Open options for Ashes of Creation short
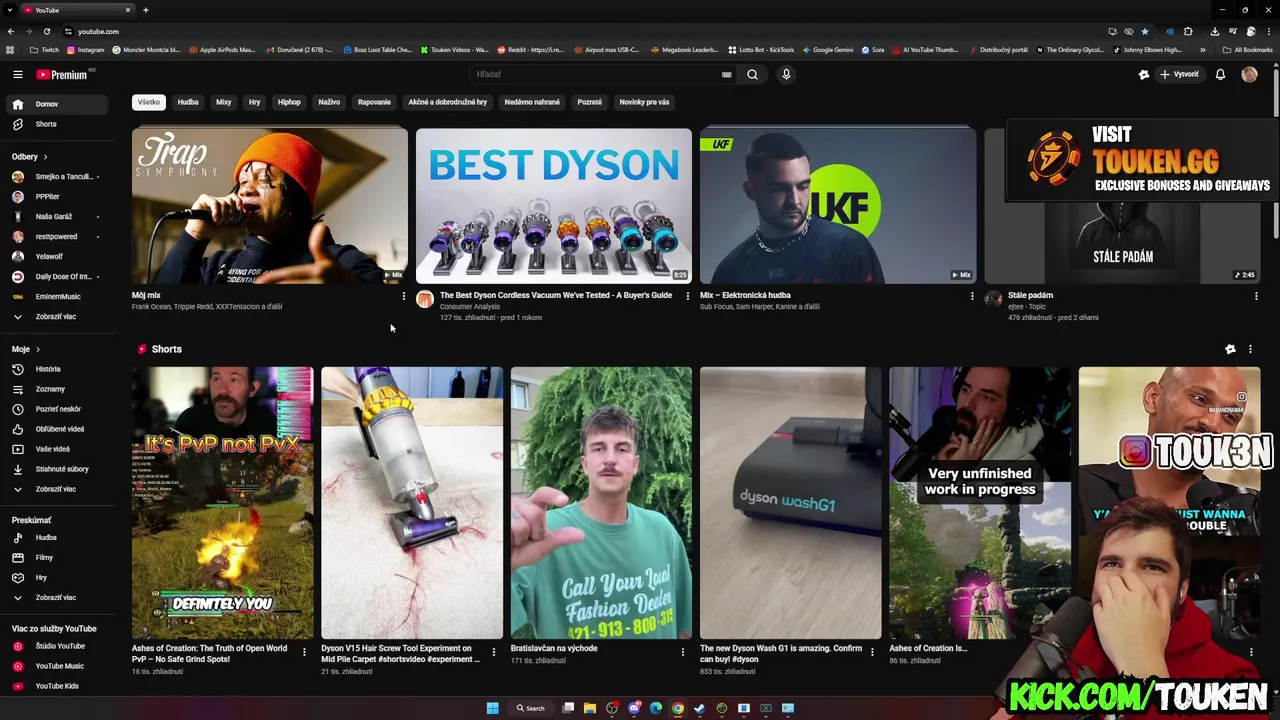1280x720 pixels. (304, 652)
